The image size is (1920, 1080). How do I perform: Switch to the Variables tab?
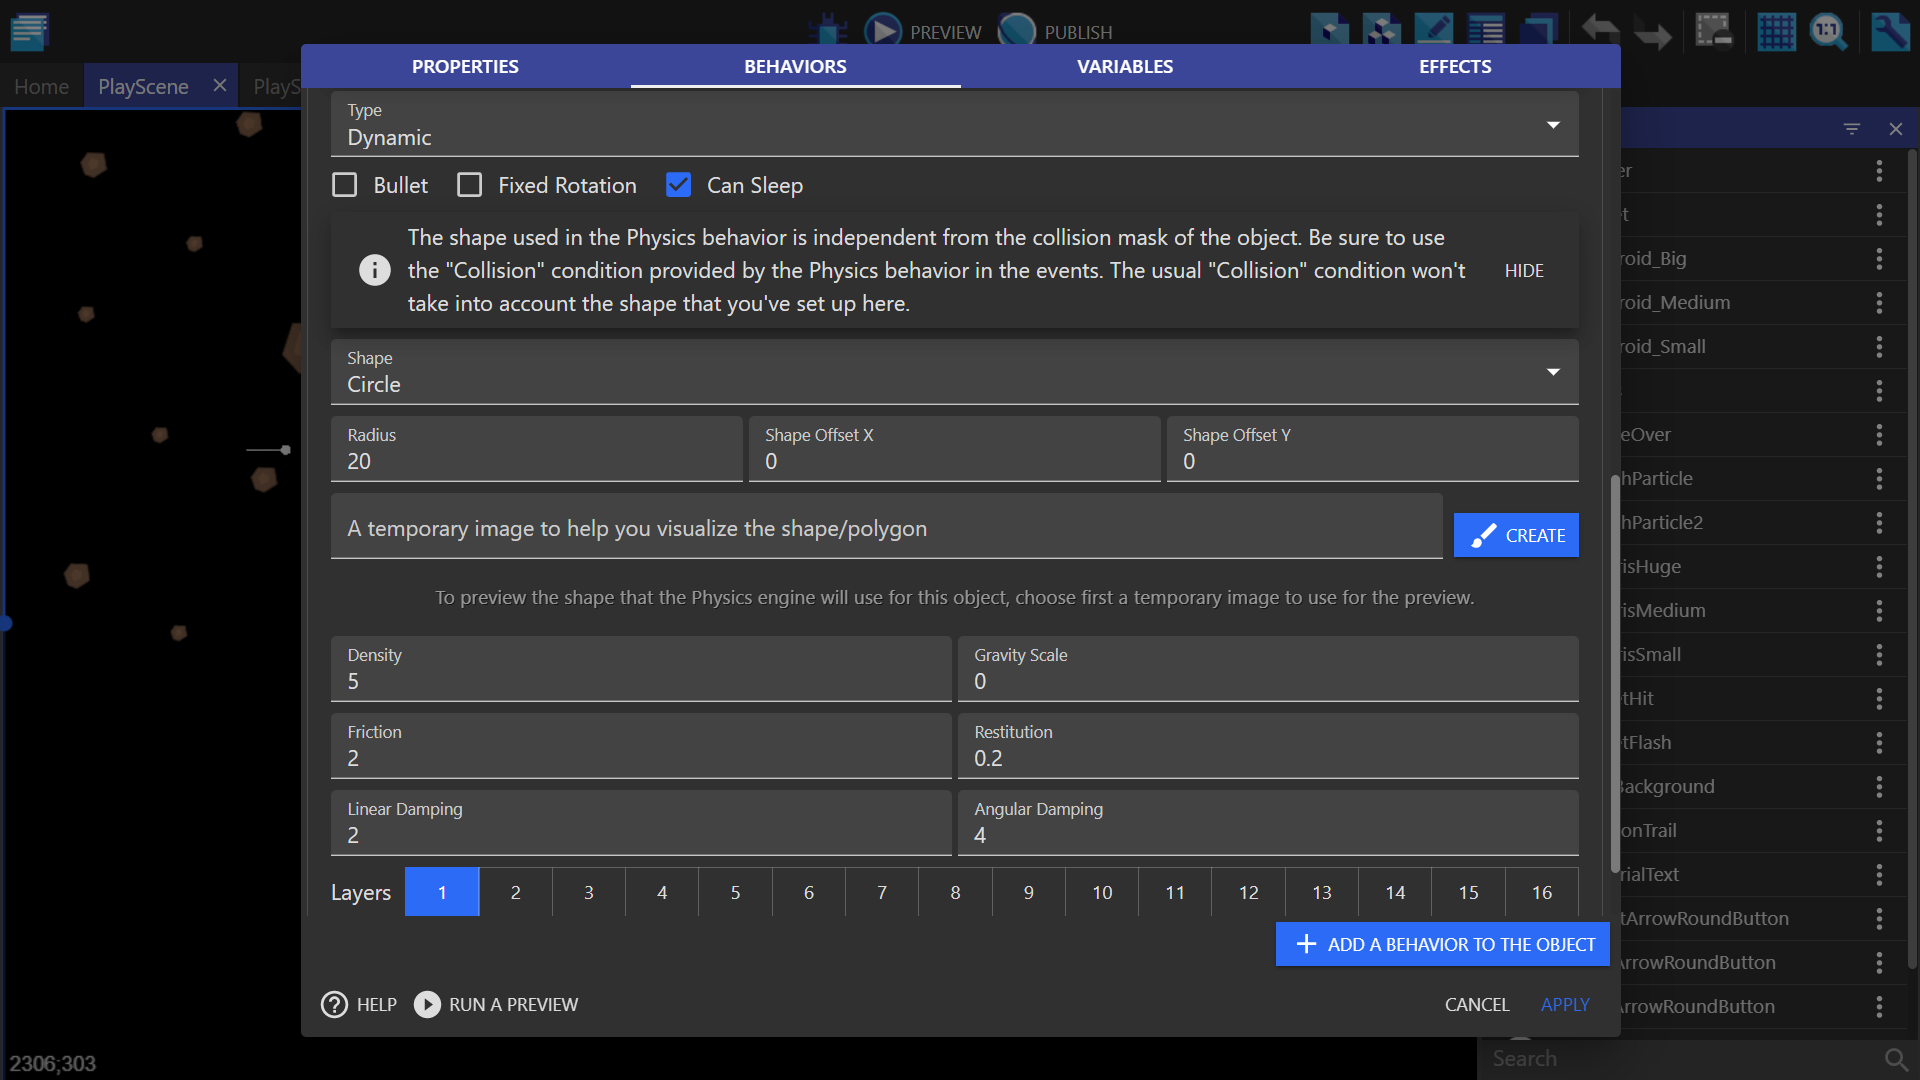1125,66
